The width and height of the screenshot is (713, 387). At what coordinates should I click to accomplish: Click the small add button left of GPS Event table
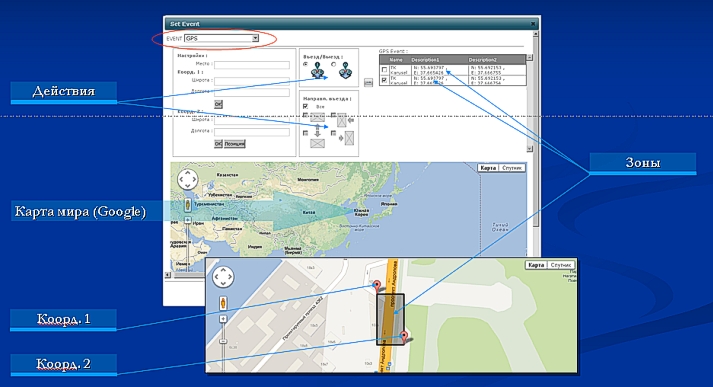coord(368,83)
